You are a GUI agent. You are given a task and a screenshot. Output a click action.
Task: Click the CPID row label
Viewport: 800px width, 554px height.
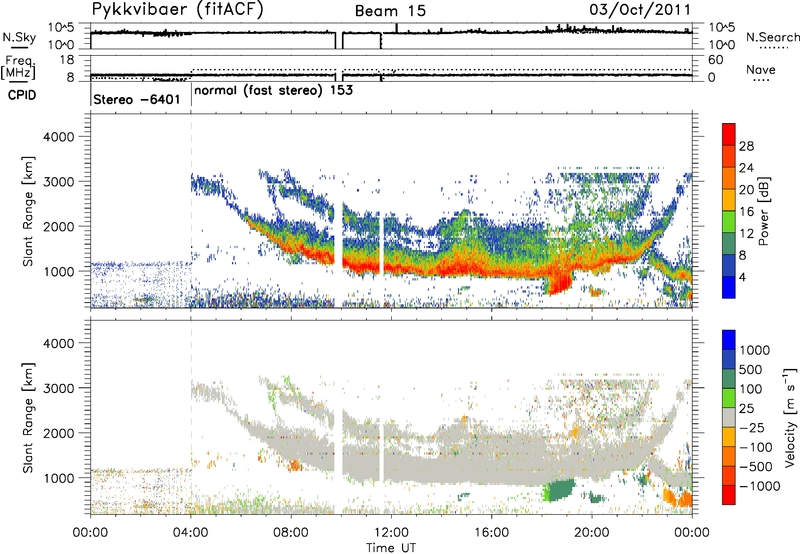coord(21,95)
